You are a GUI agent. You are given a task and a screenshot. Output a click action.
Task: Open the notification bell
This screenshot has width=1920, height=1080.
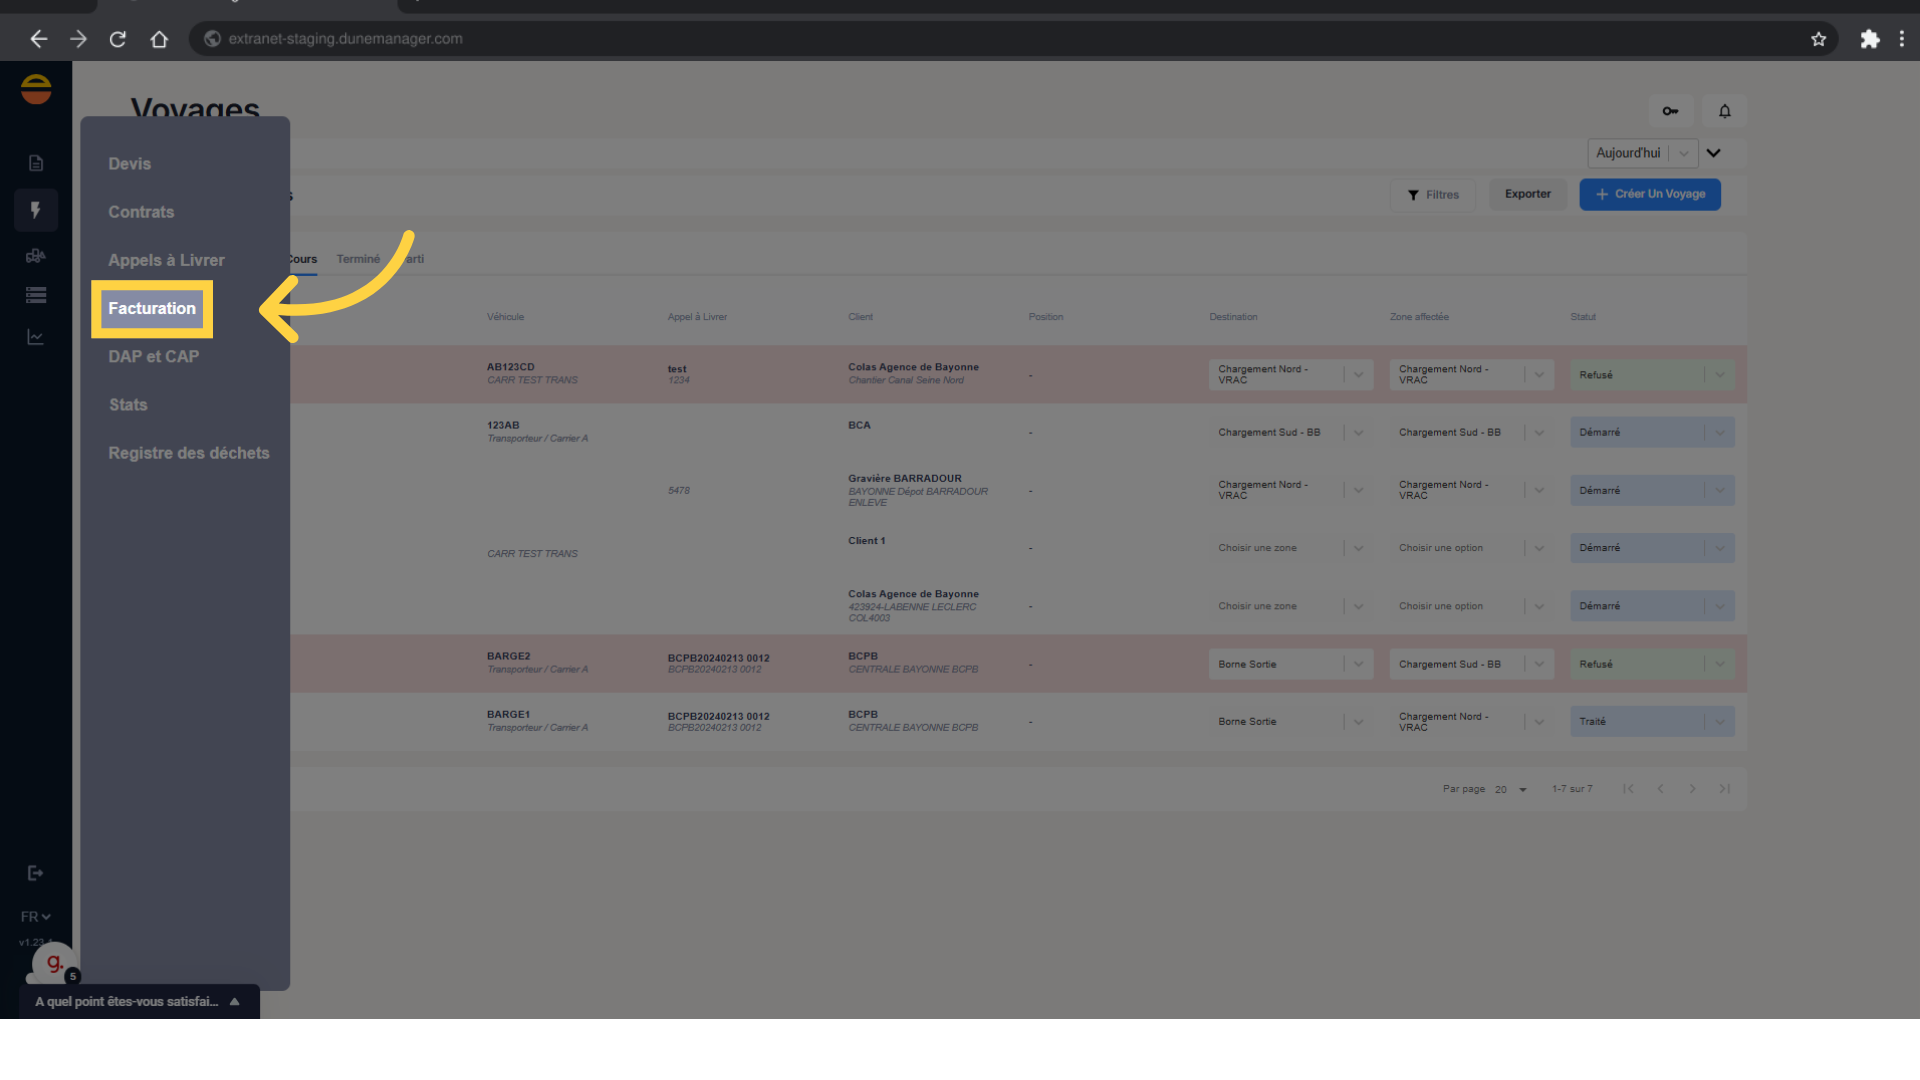click(x=1725, y=111)
